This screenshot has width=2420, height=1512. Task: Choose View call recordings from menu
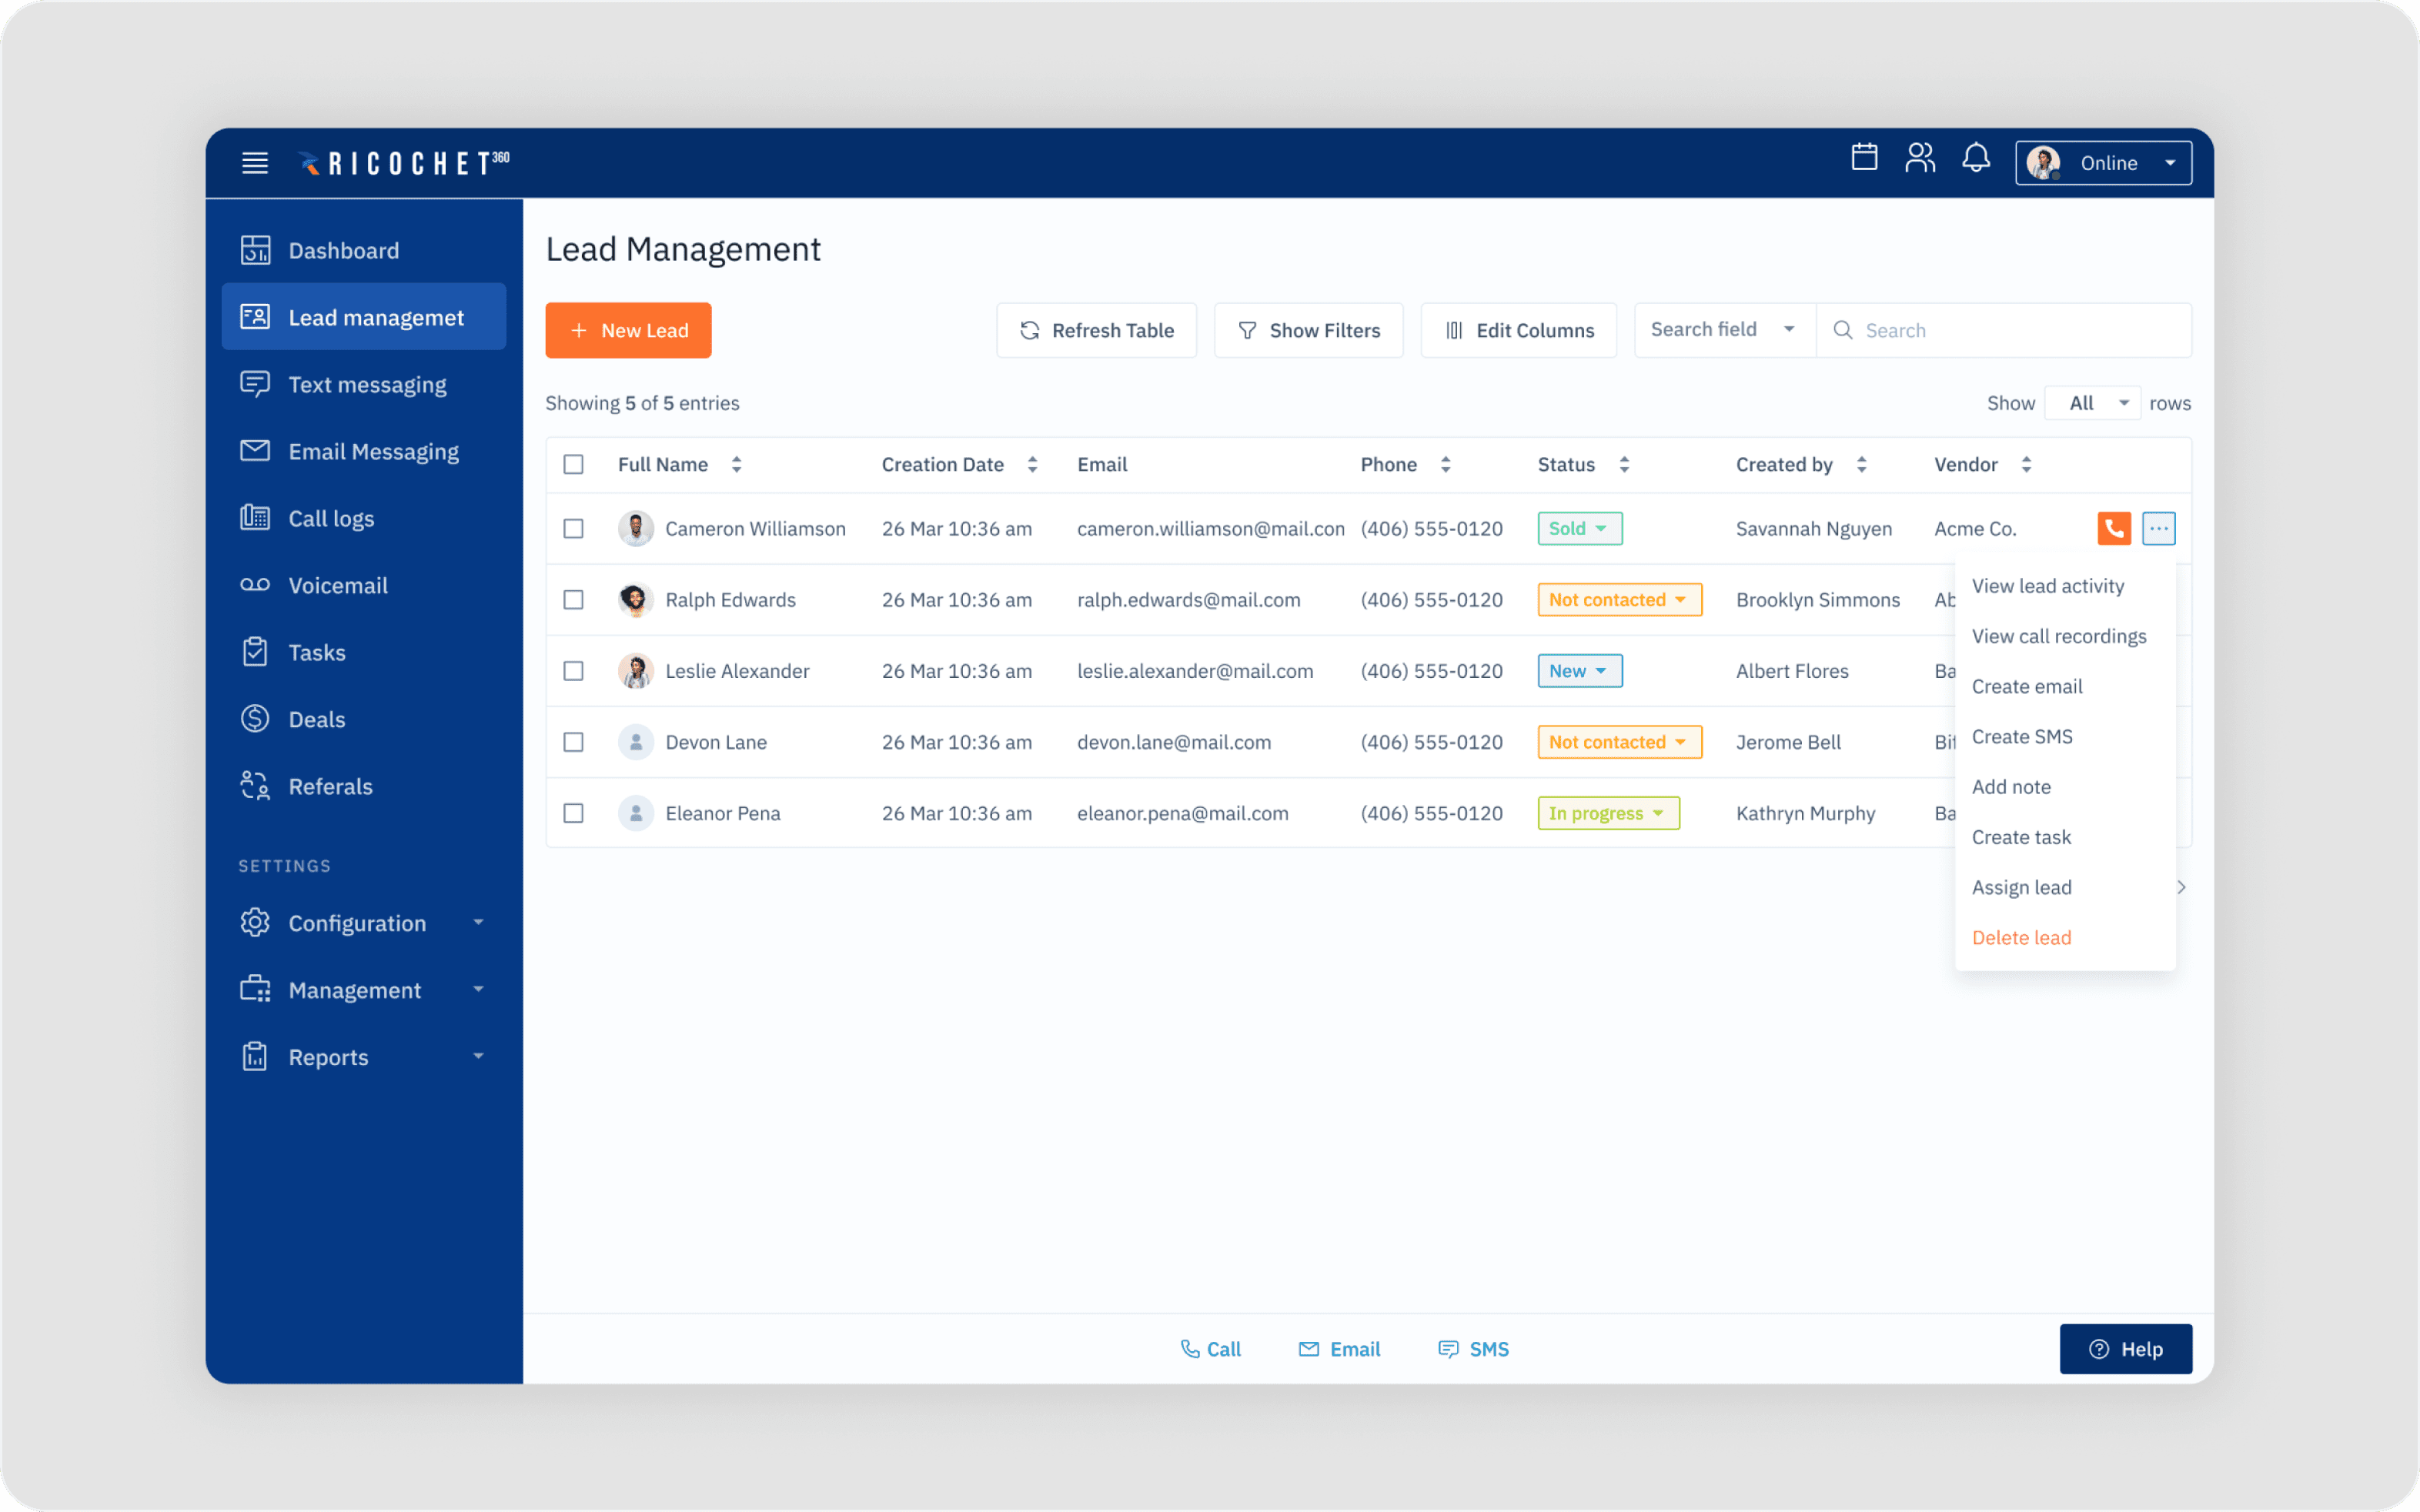[x=2058, y=636]
